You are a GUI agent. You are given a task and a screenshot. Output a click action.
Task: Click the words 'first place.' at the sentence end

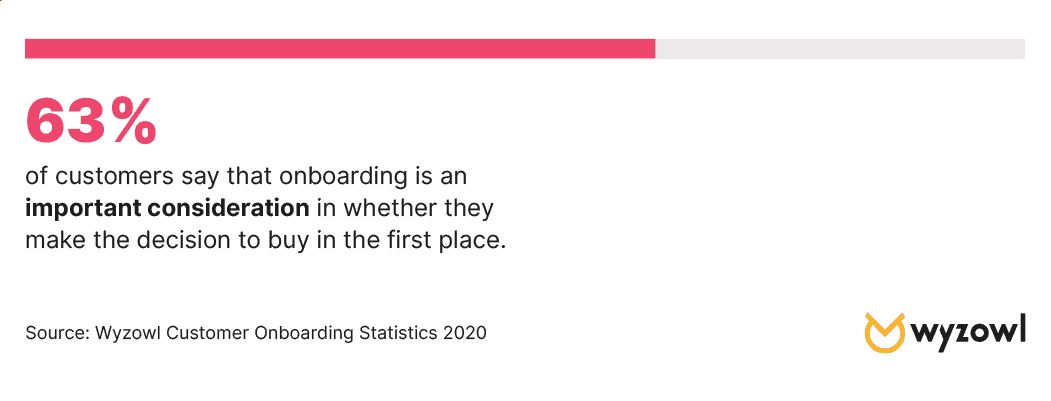coord(447,240)
